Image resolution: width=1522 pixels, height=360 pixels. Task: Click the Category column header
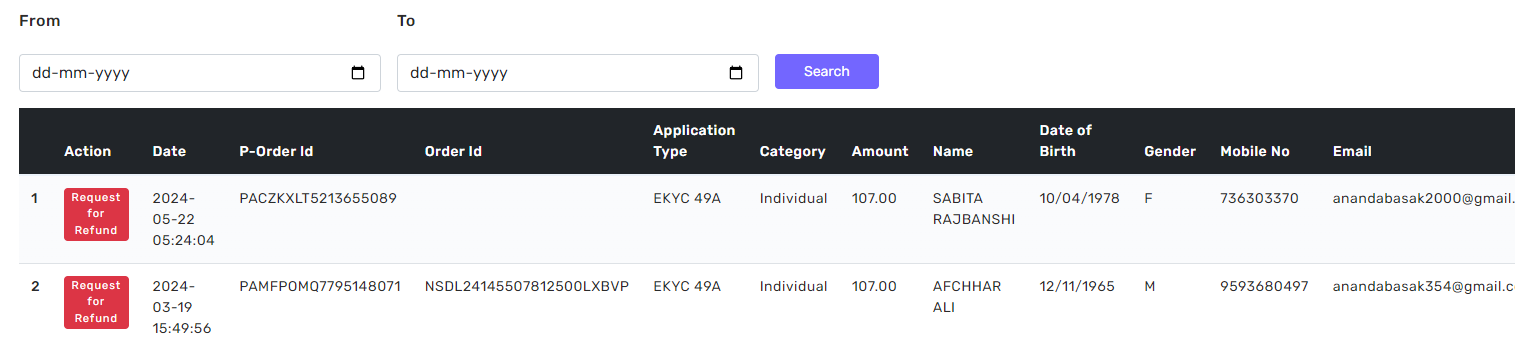792,151
